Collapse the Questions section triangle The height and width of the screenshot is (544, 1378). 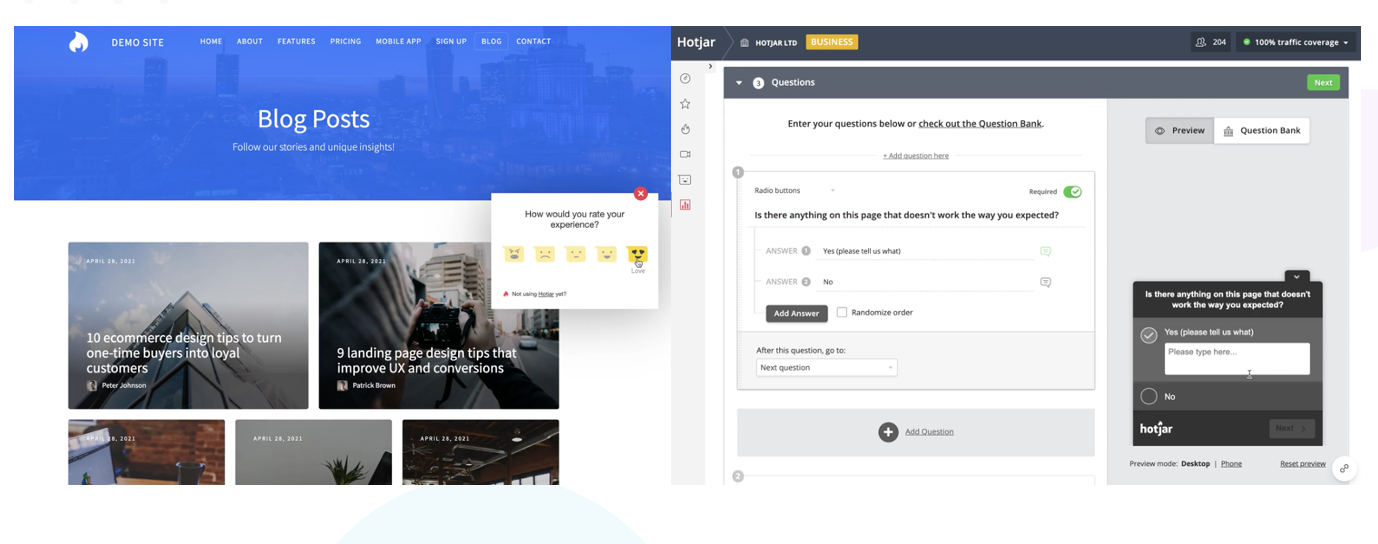point(740,83)
